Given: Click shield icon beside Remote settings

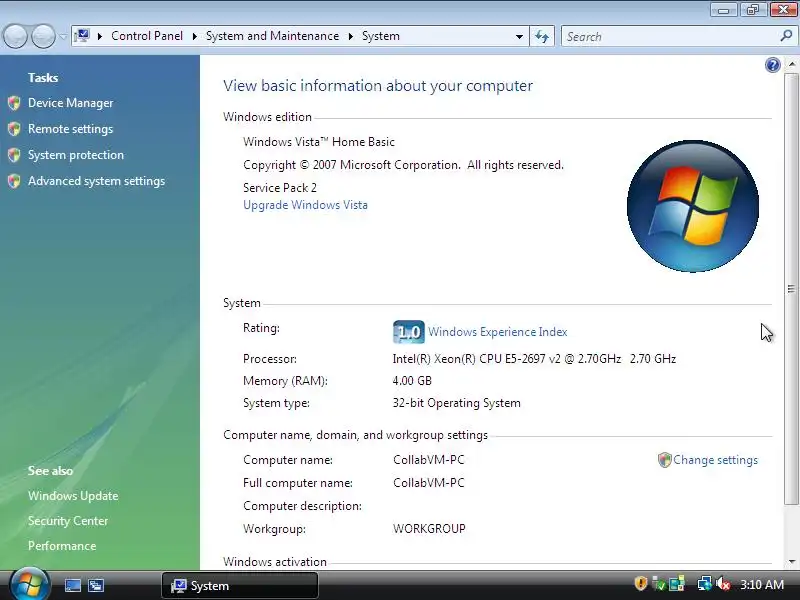Looking at the screenshot, I should point(14,129).
